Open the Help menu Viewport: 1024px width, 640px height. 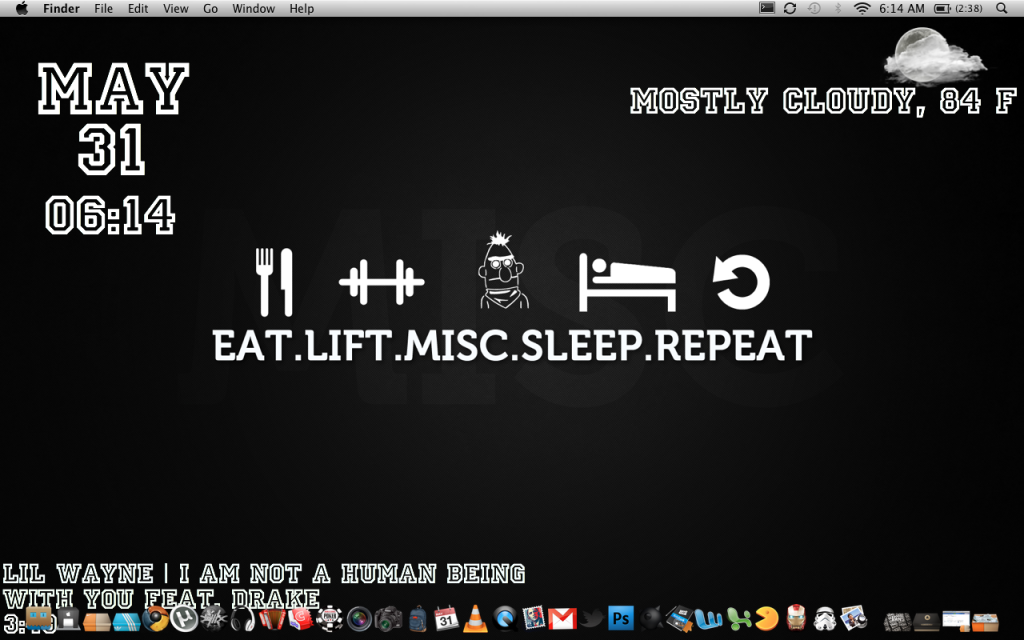302,8
